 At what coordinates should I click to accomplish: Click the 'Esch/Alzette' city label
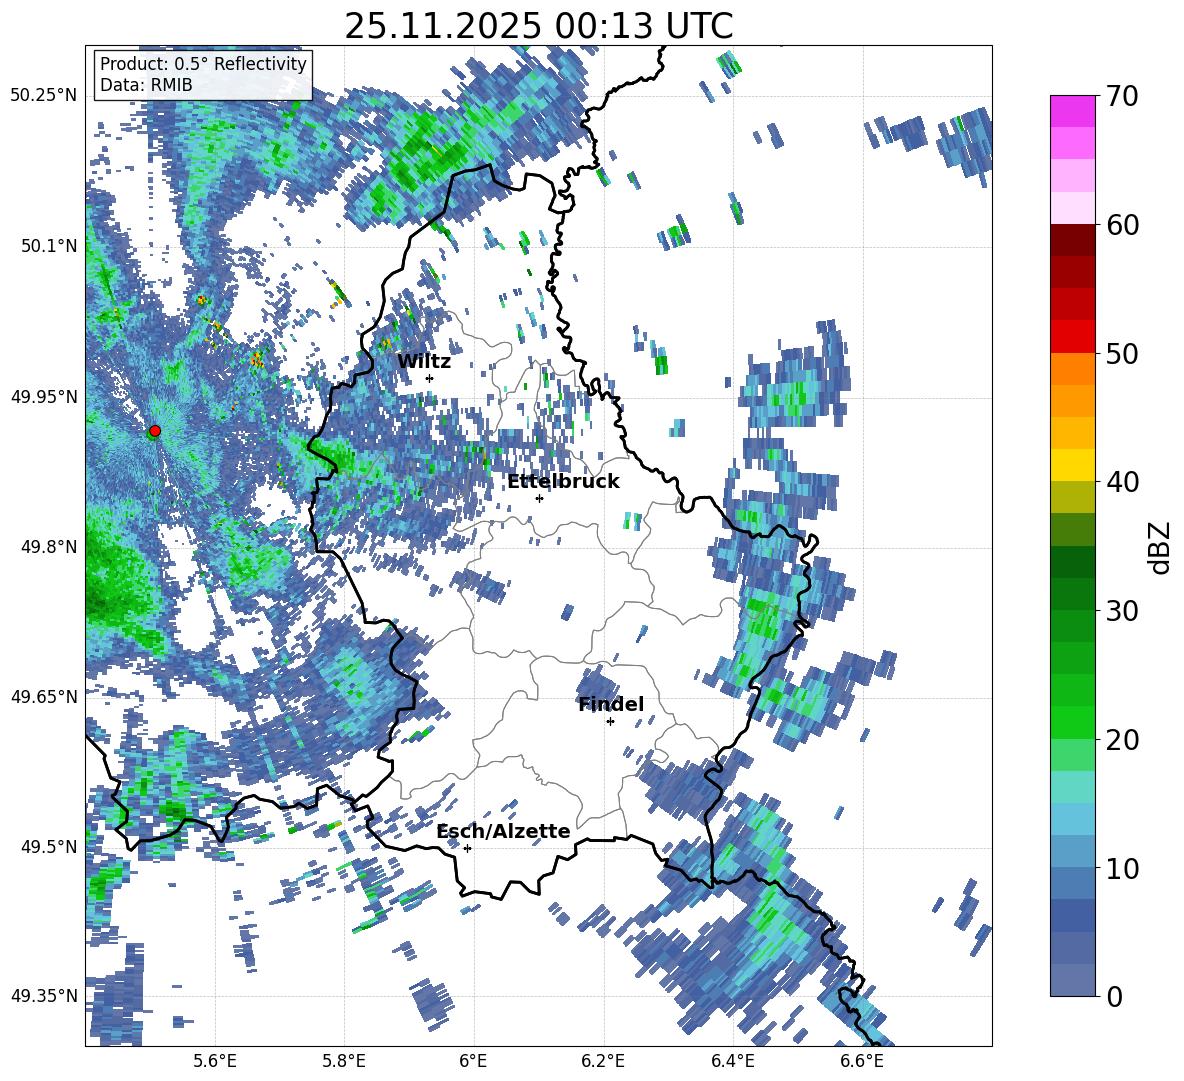[504, 832]
